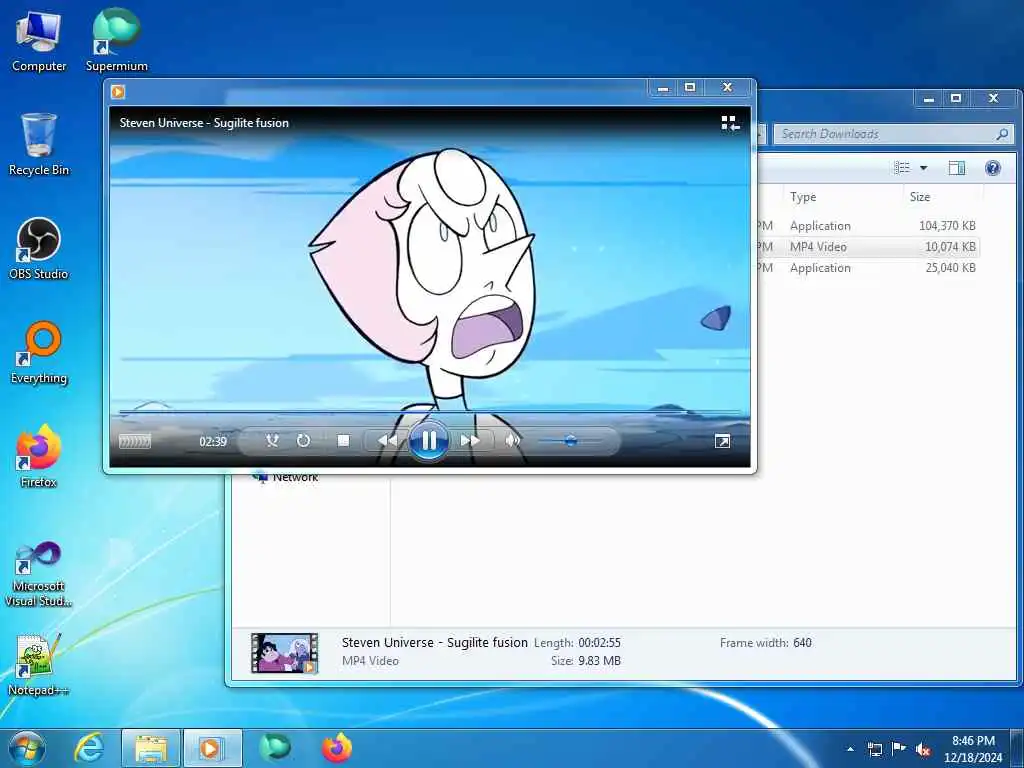The width and height of the screenshot is (1024, 768).
Task: Open Supermium from the taskbar
Action: tap(274, 748)
